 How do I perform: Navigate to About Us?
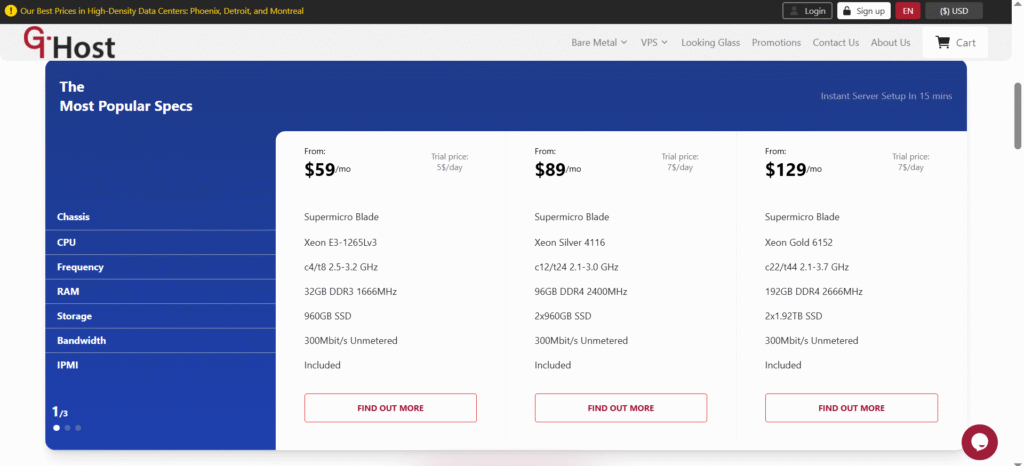pos(890,42)
